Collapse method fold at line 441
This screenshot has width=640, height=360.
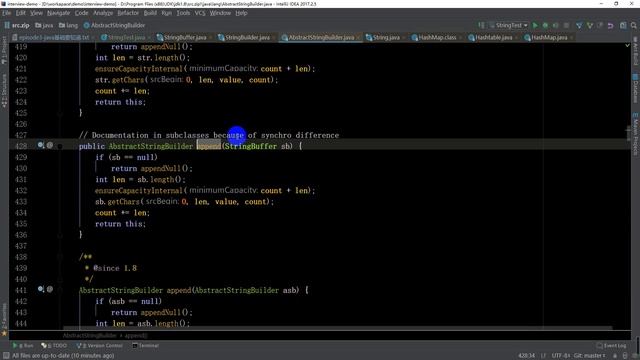pyautogui.click(x=60, y=290)
